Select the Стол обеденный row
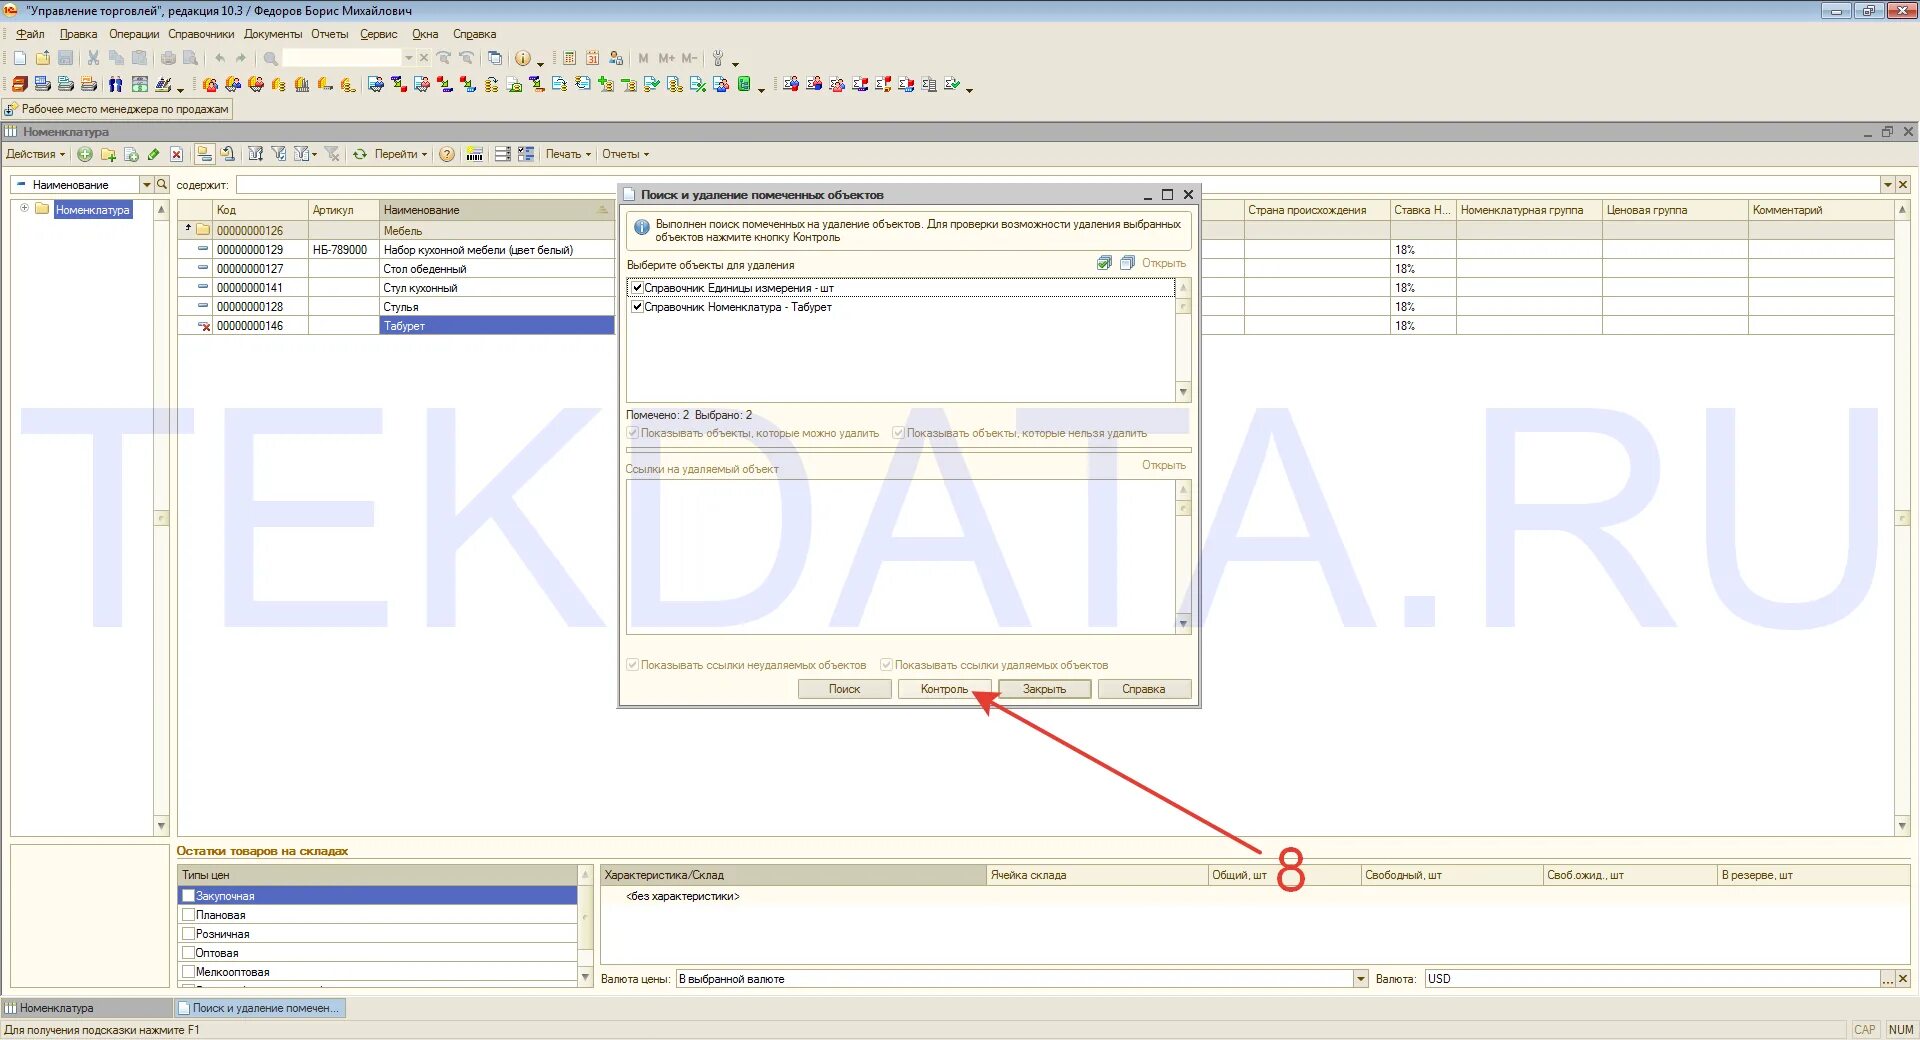1920x1040 pixels. [396, 268]
